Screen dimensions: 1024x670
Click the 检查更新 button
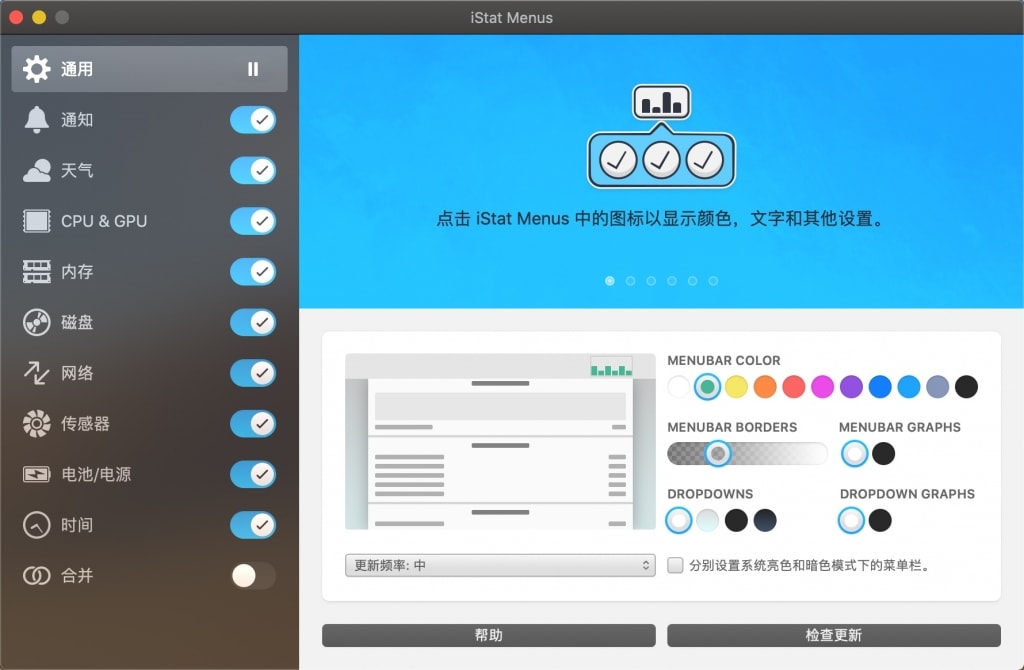(833, 635)
